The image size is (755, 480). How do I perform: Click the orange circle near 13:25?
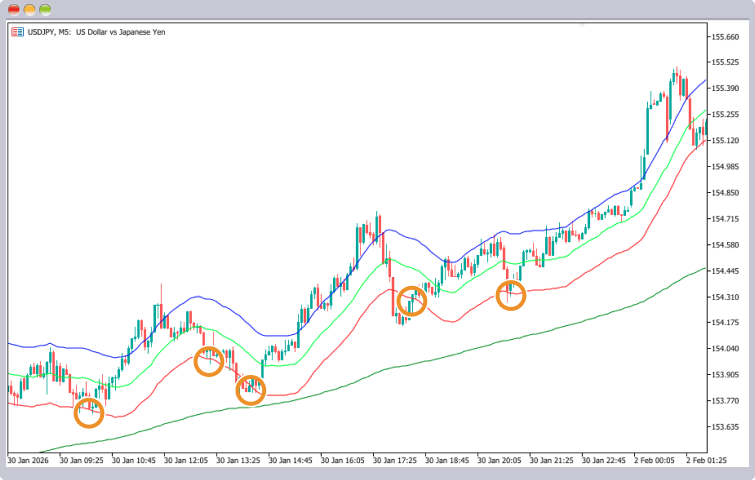click(x=251, y=390)
